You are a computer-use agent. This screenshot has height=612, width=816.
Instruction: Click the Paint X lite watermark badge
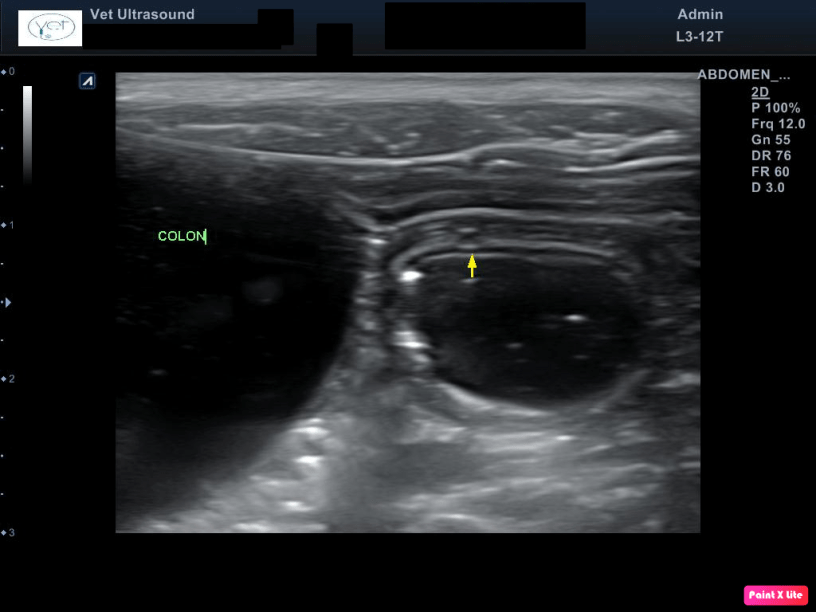[x=775, y=595]
